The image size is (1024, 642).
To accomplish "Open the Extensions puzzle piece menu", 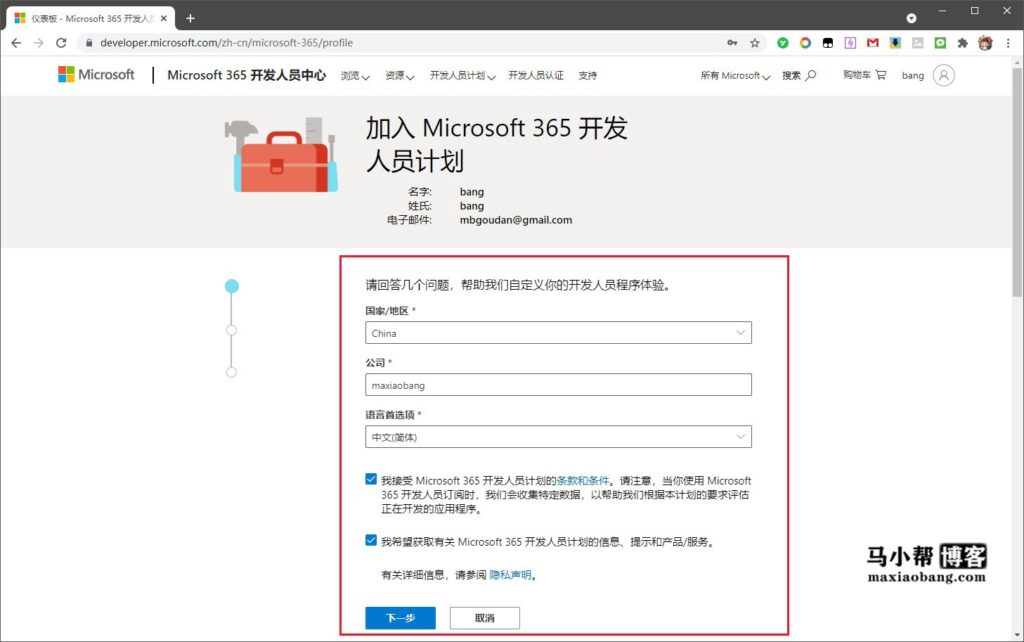I will 963,42.
